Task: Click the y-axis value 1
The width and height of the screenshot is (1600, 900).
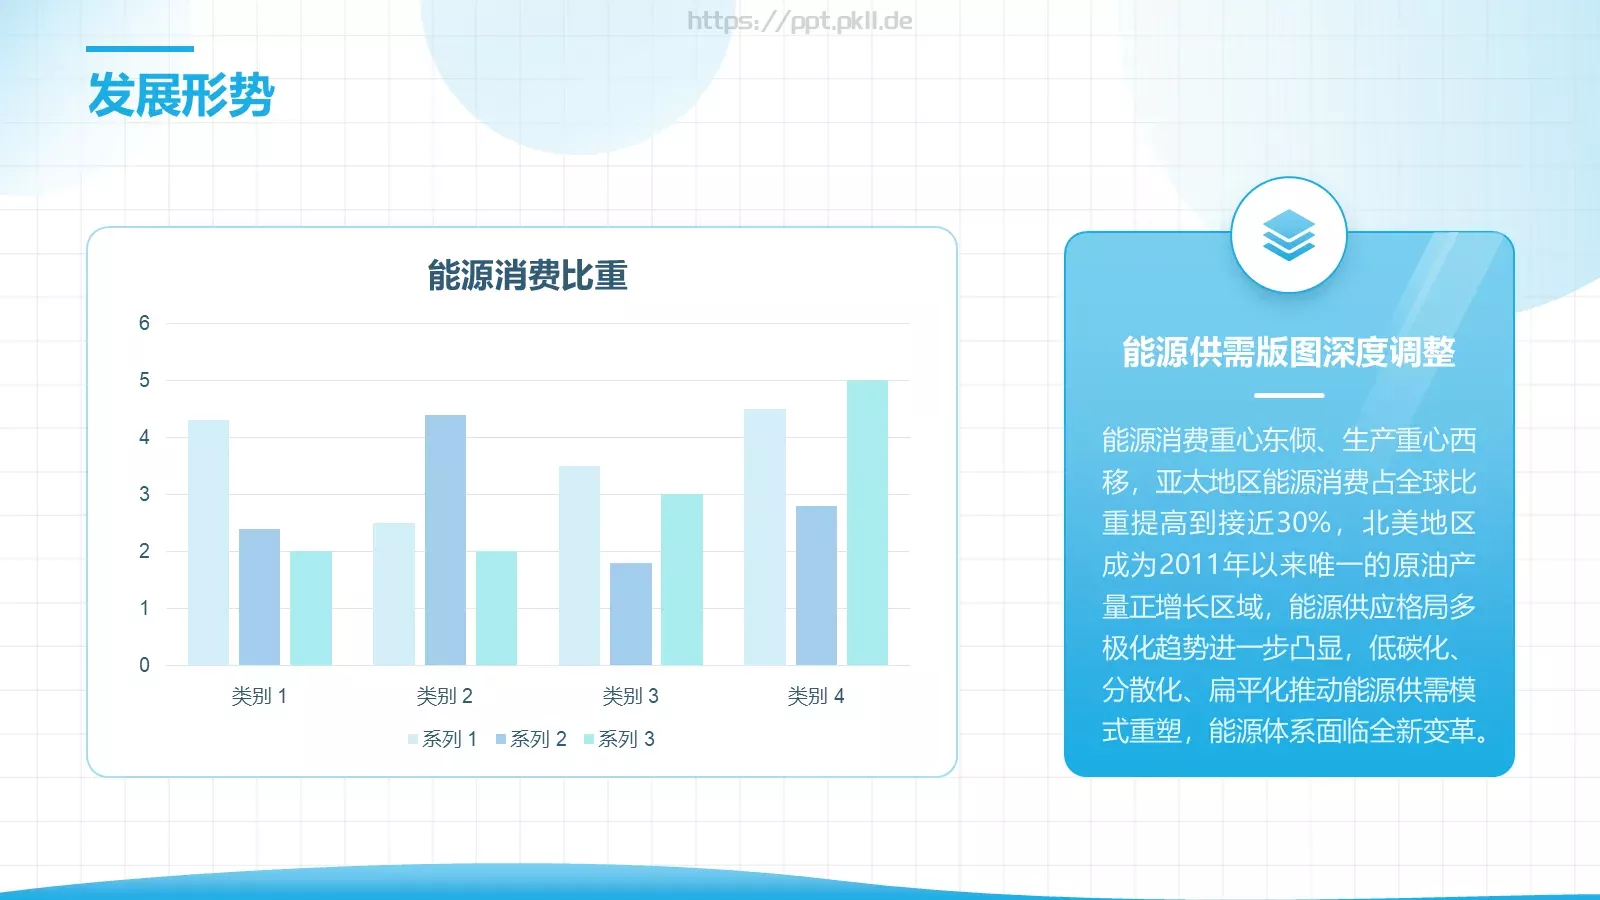Action: pyautogui.click(x=144, y=608)
